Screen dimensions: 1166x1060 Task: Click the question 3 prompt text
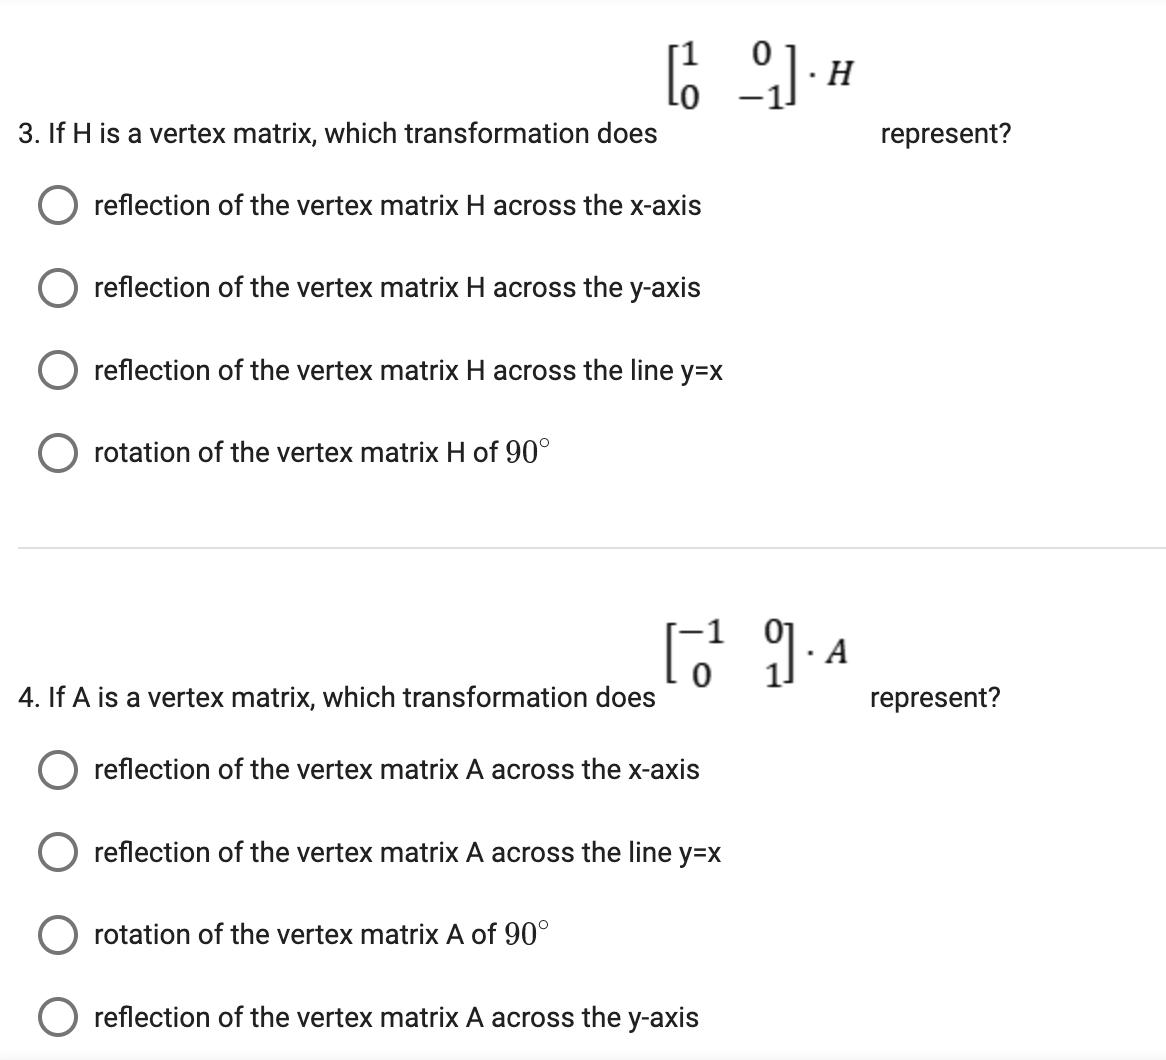(335, 134)
